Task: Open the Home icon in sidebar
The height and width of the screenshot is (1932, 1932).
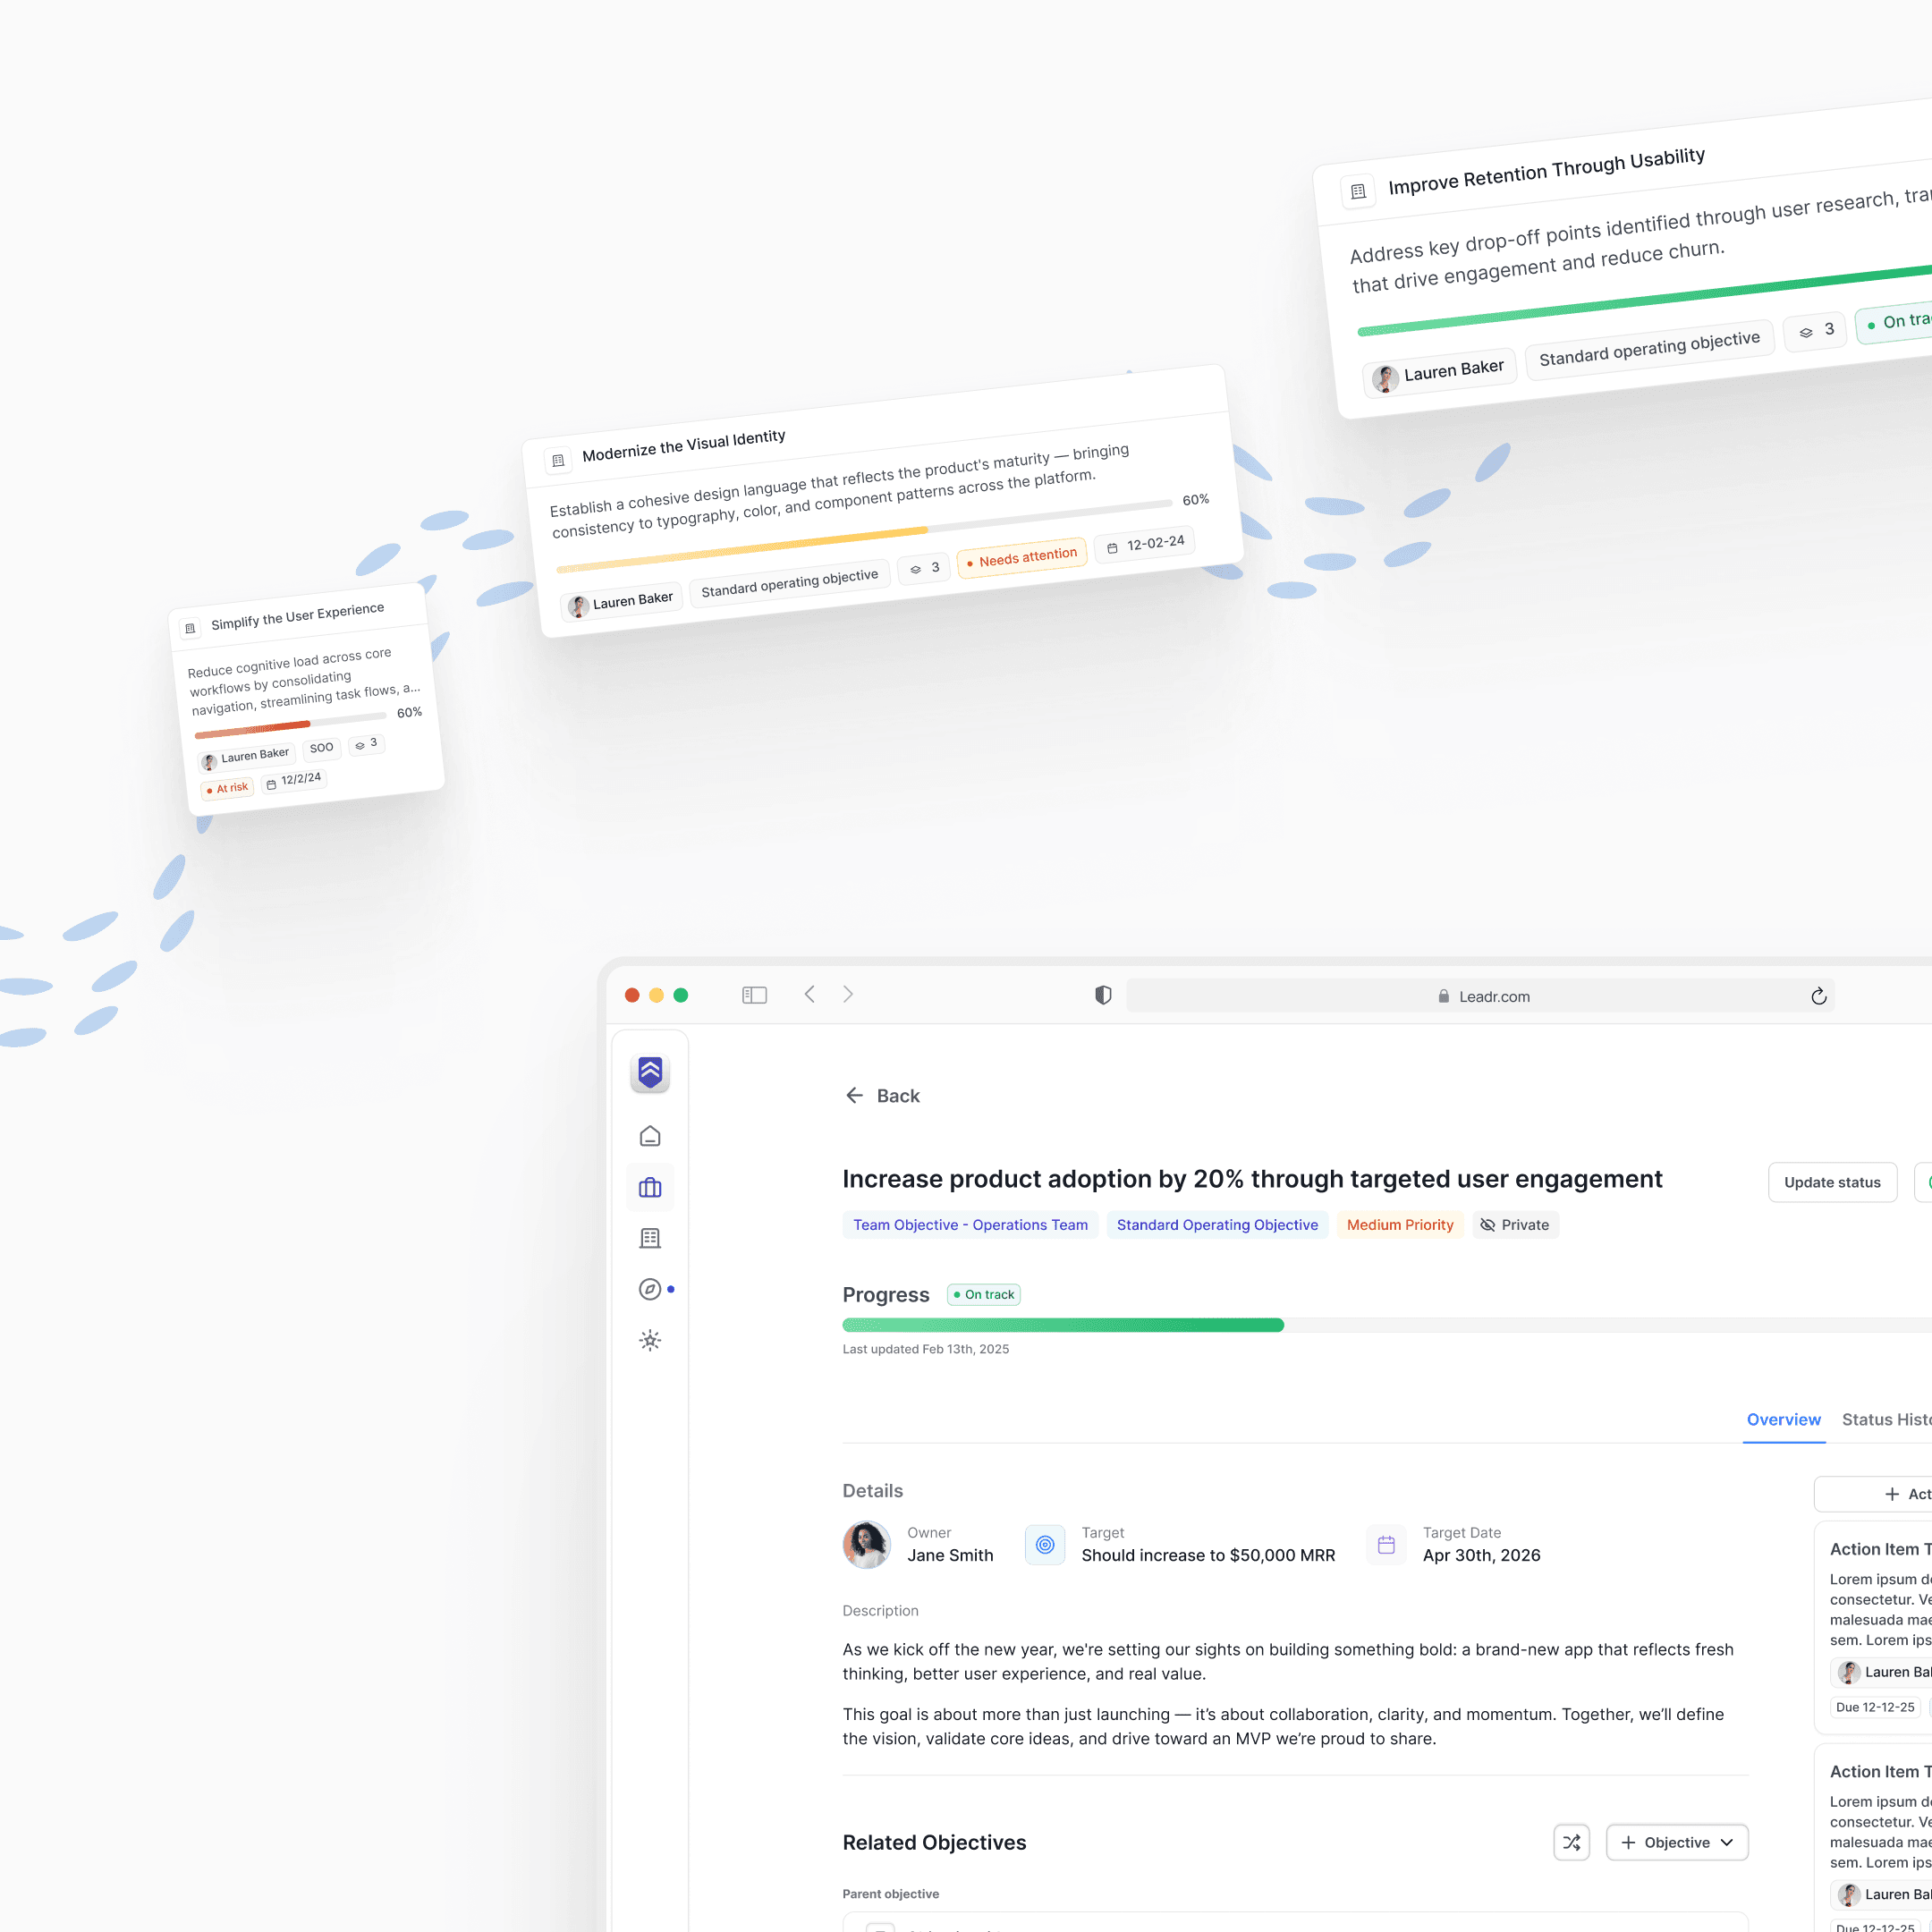Action: (x=650, y=1136)
